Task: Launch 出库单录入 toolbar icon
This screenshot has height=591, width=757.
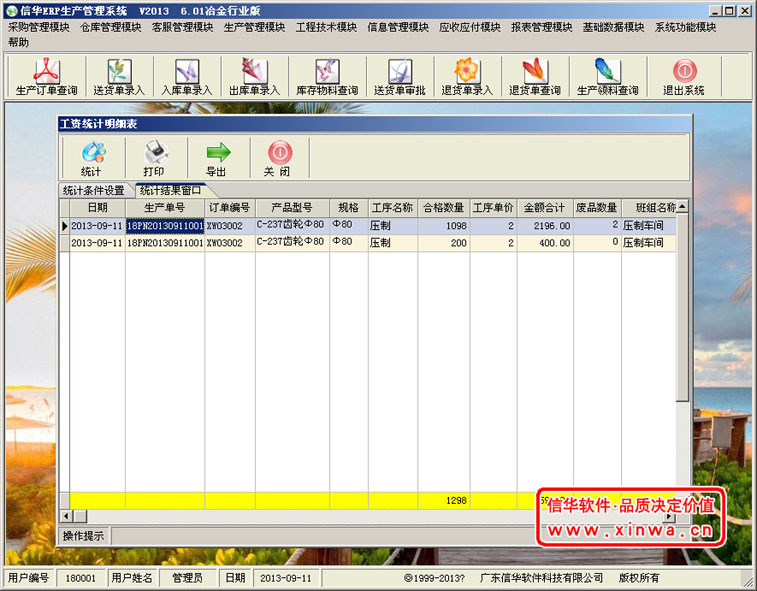Action: click(253, 76)
